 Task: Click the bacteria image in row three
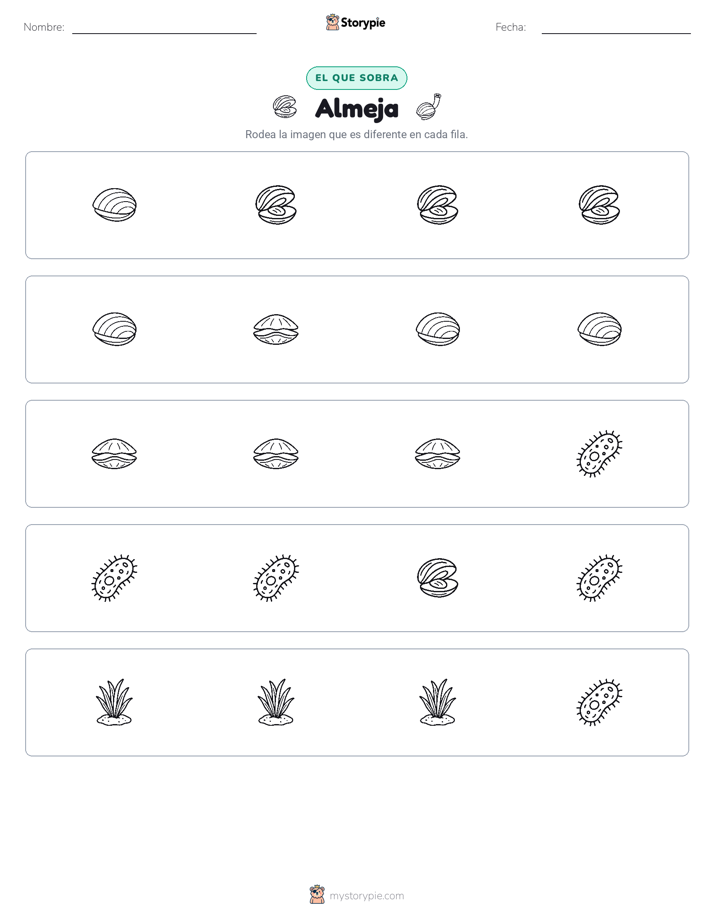click(x=599, y=454)
